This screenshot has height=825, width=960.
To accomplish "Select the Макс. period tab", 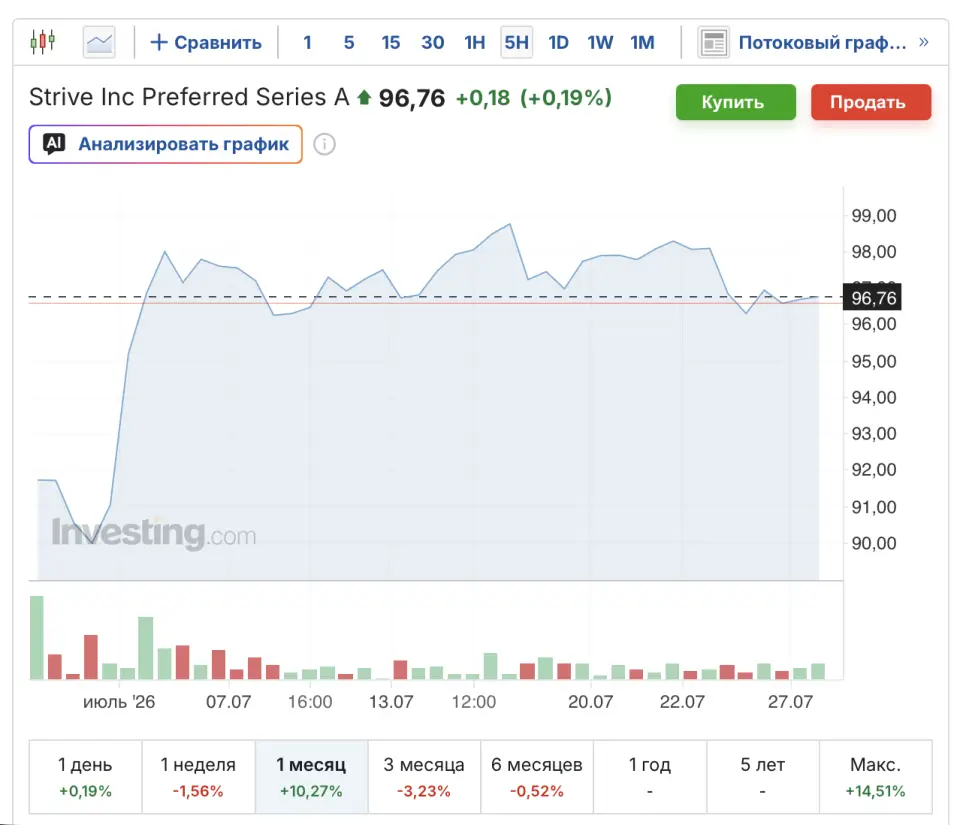I will [x=876, y=777].
